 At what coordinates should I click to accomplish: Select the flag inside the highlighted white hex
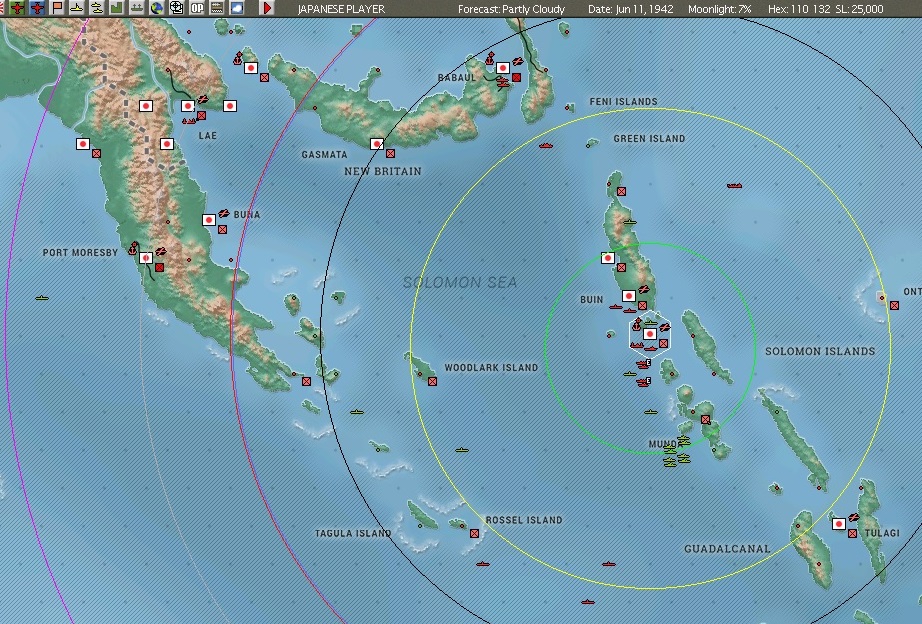coord(650,334)
